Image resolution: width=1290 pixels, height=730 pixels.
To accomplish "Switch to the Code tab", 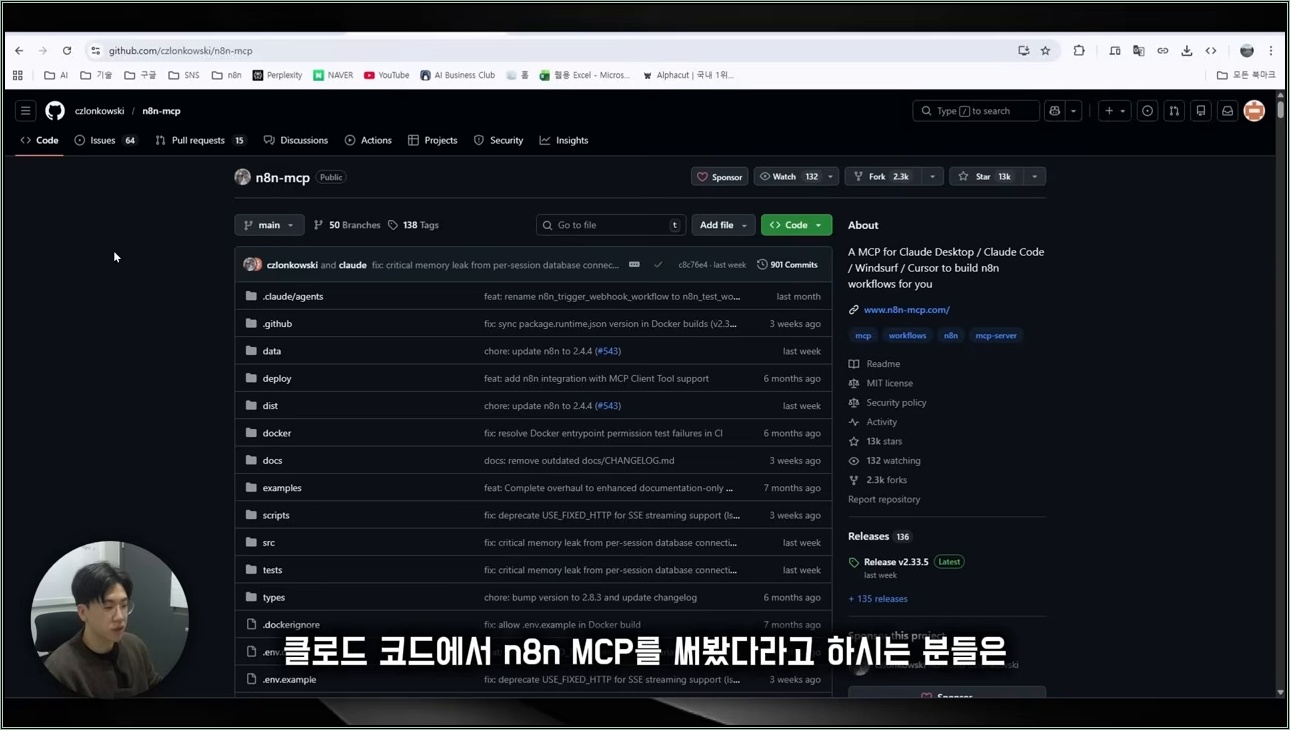I will pos(40,141).
